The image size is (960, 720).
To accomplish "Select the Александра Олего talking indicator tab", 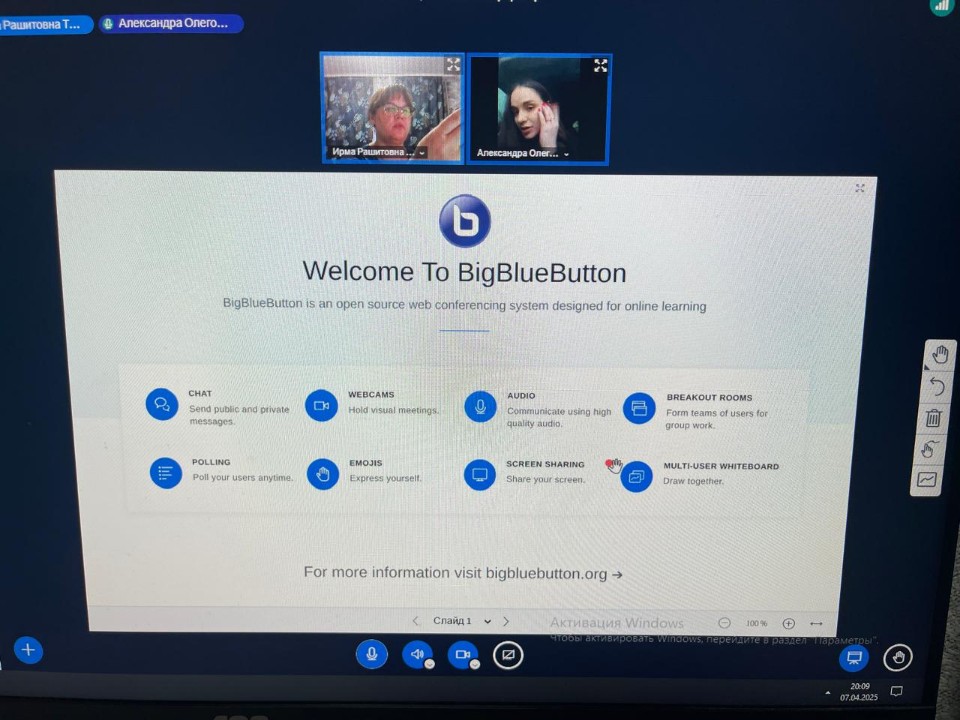I will tap(171, 23).
